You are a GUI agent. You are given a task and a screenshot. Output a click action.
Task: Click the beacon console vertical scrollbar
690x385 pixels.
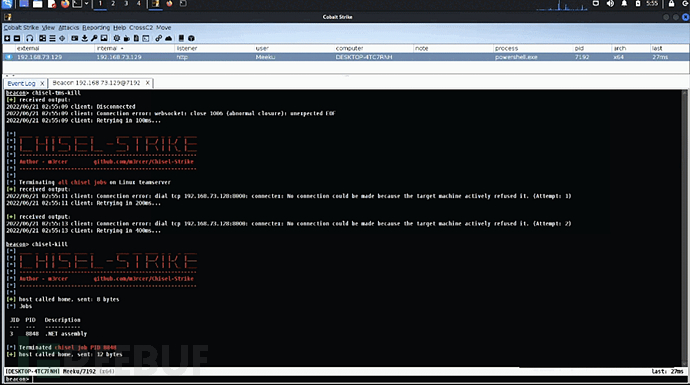coord(684,228)
